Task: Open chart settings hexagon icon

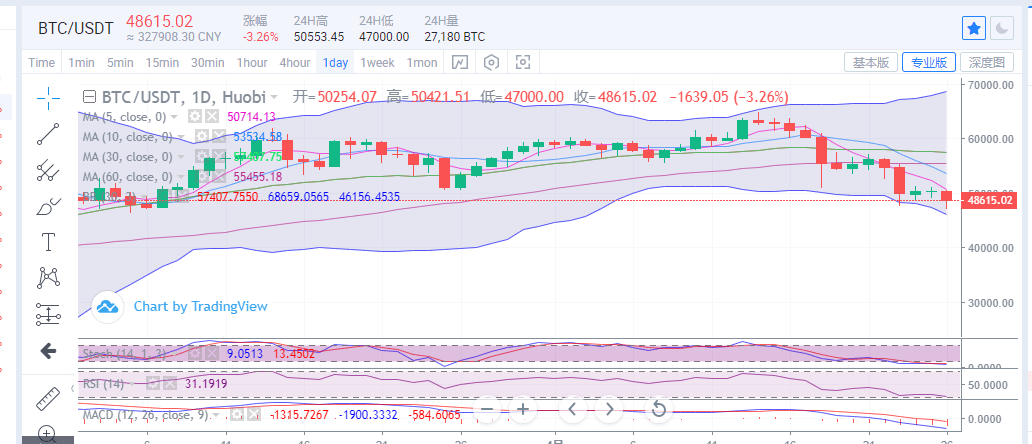Action: (491, 62)
